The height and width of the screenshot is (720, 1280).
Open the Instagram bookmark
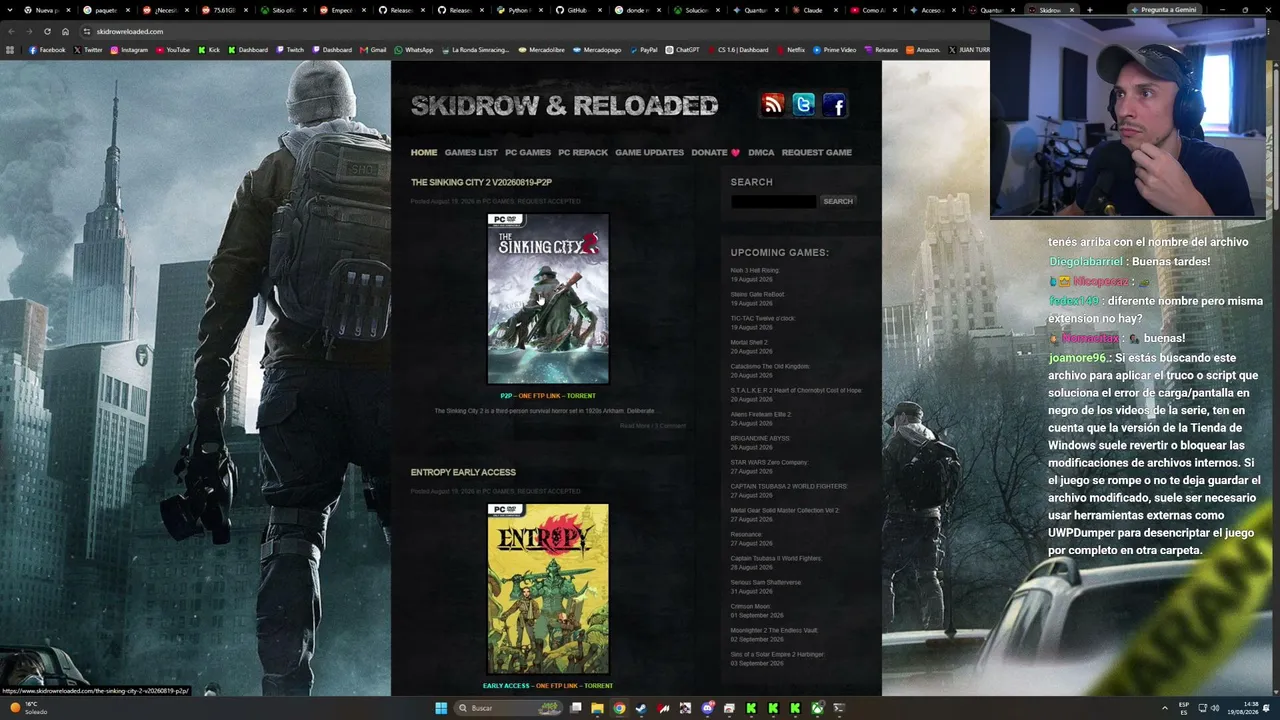[129, 50]
